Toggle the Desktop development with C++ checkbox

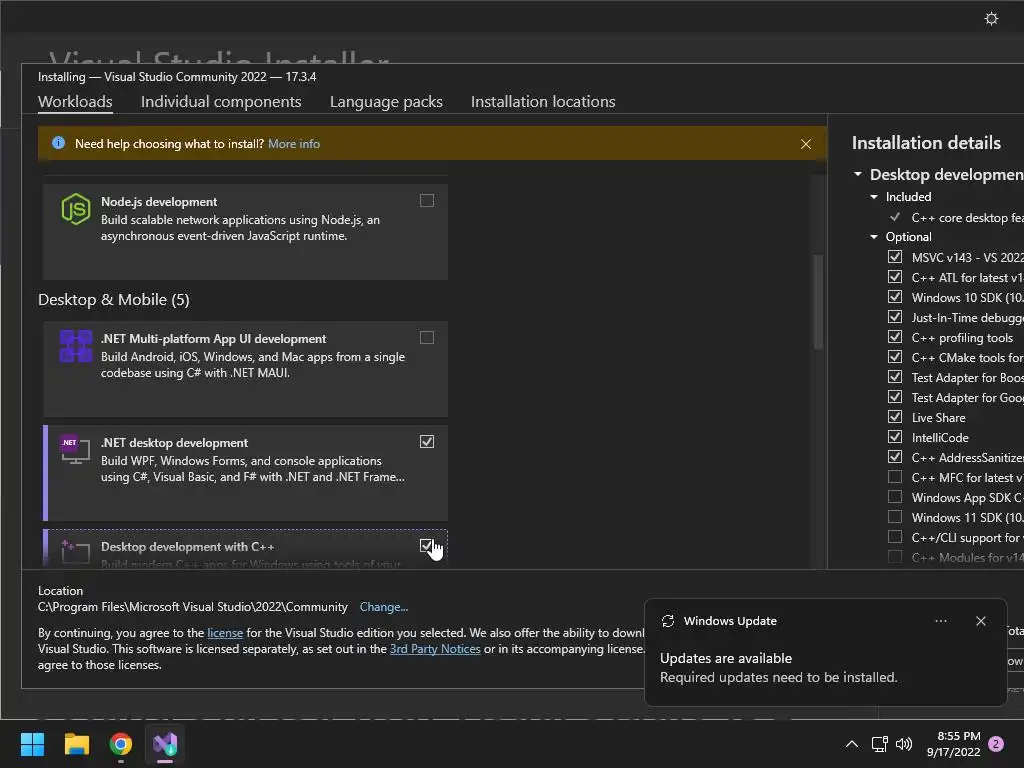426,545
